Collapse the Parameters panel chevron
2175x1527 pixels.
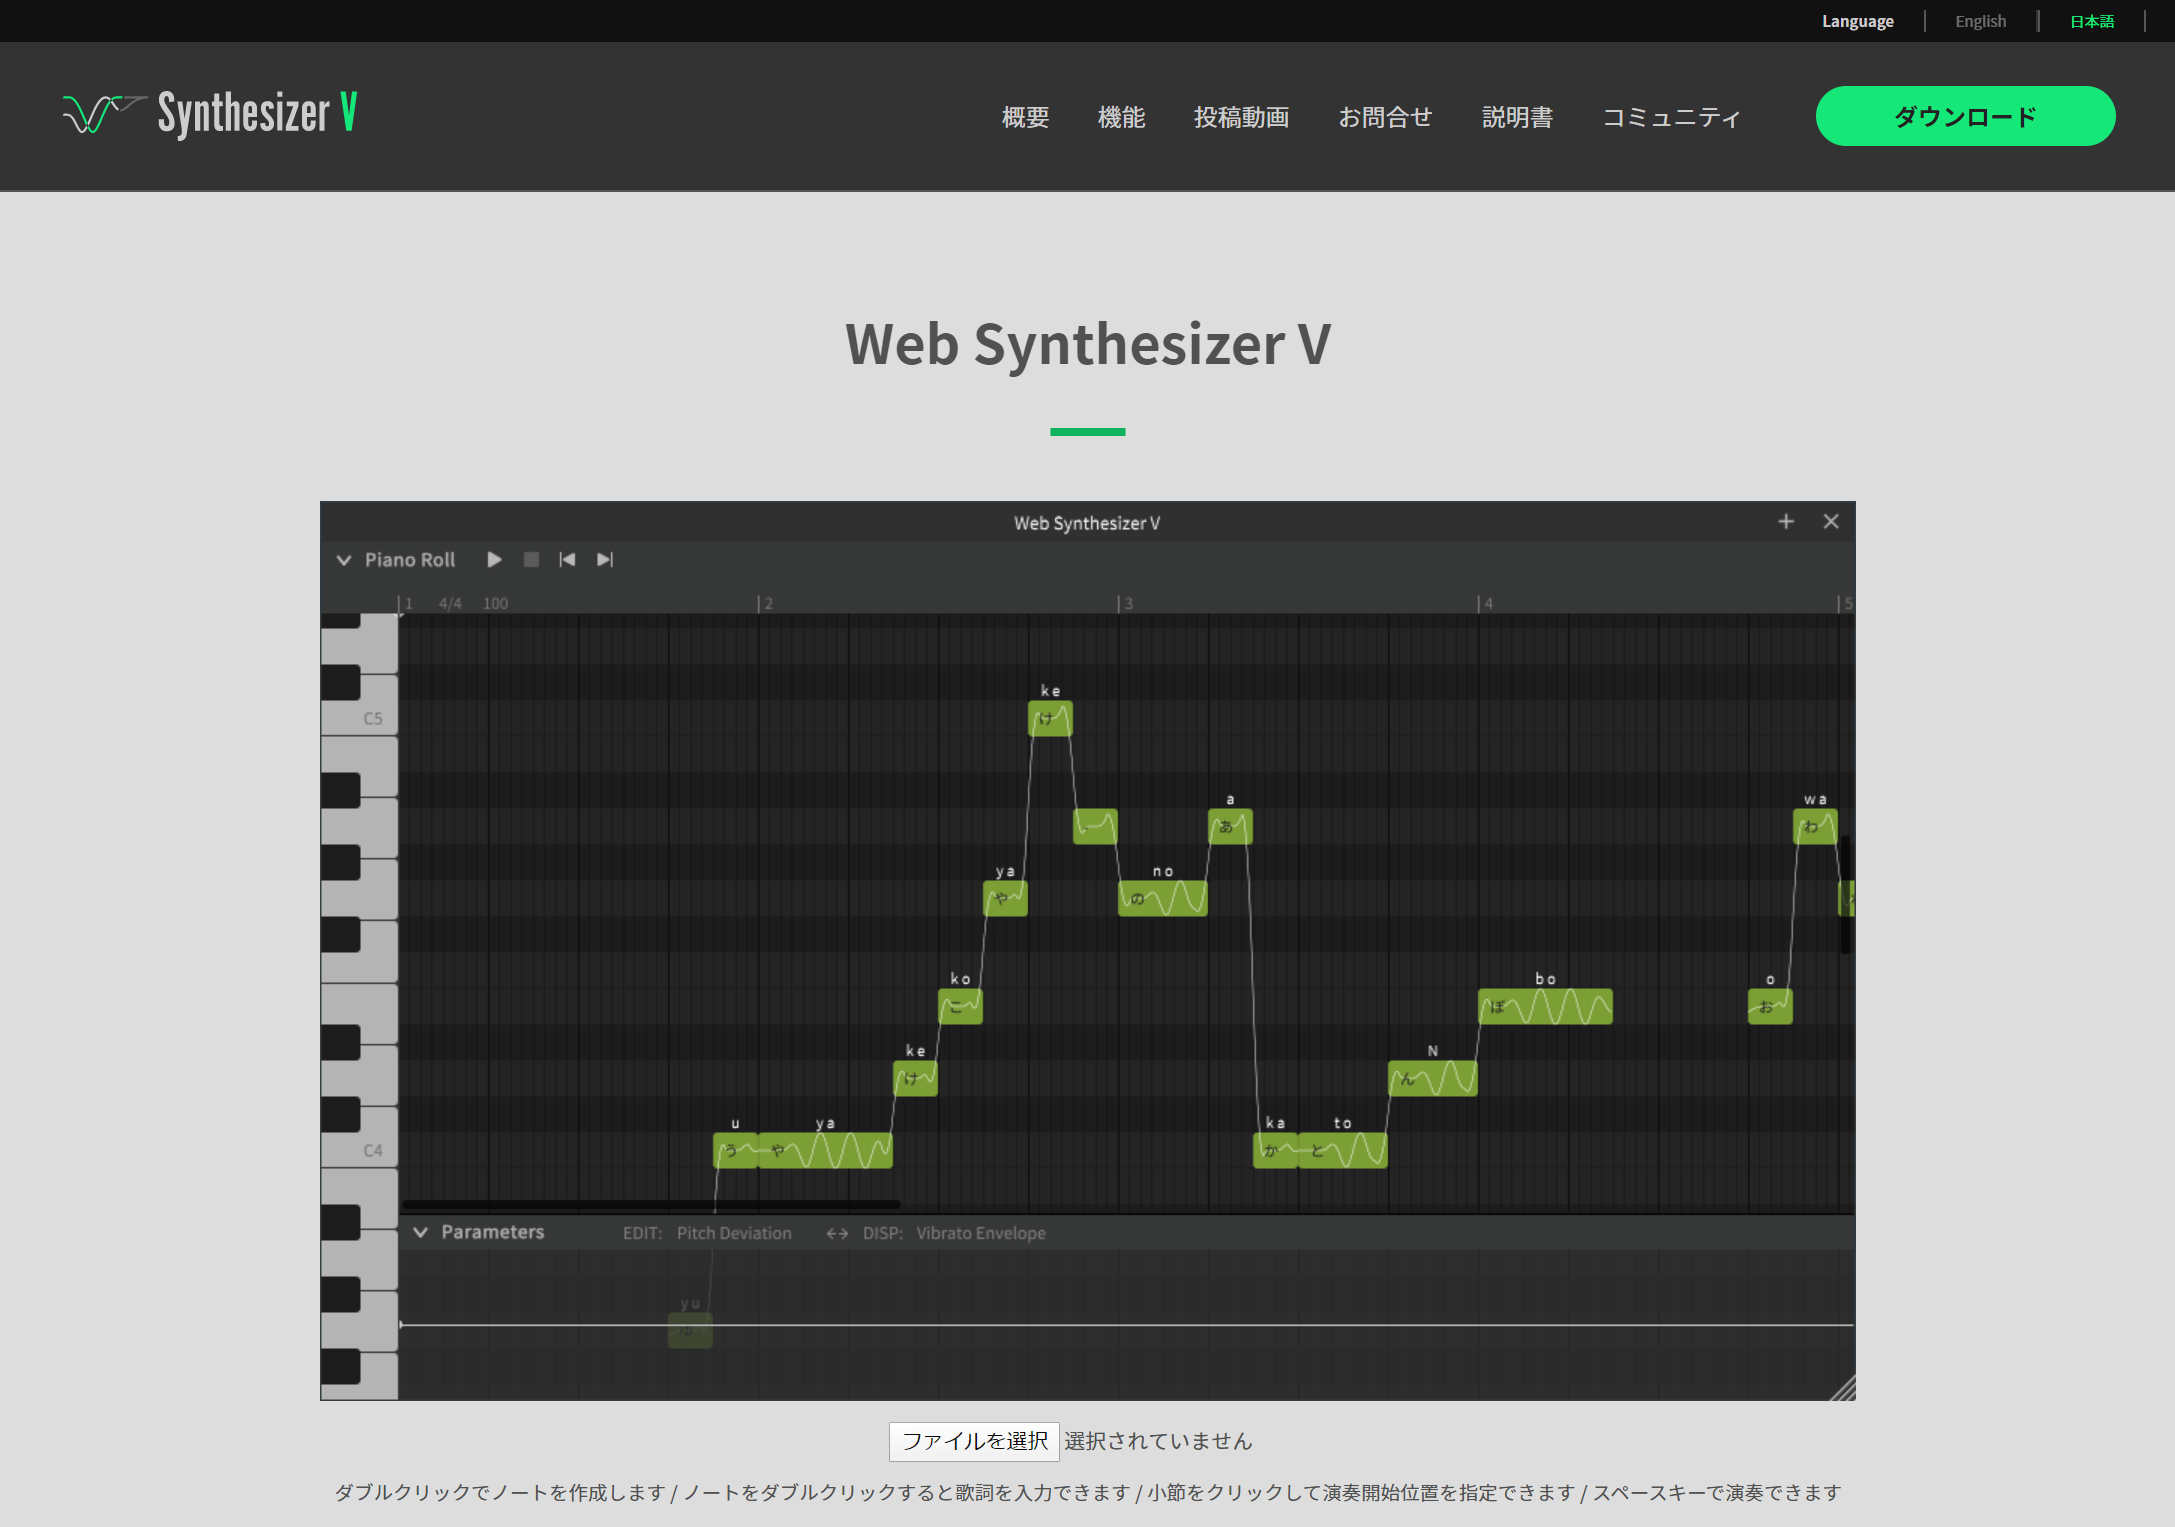(421, 1232)
